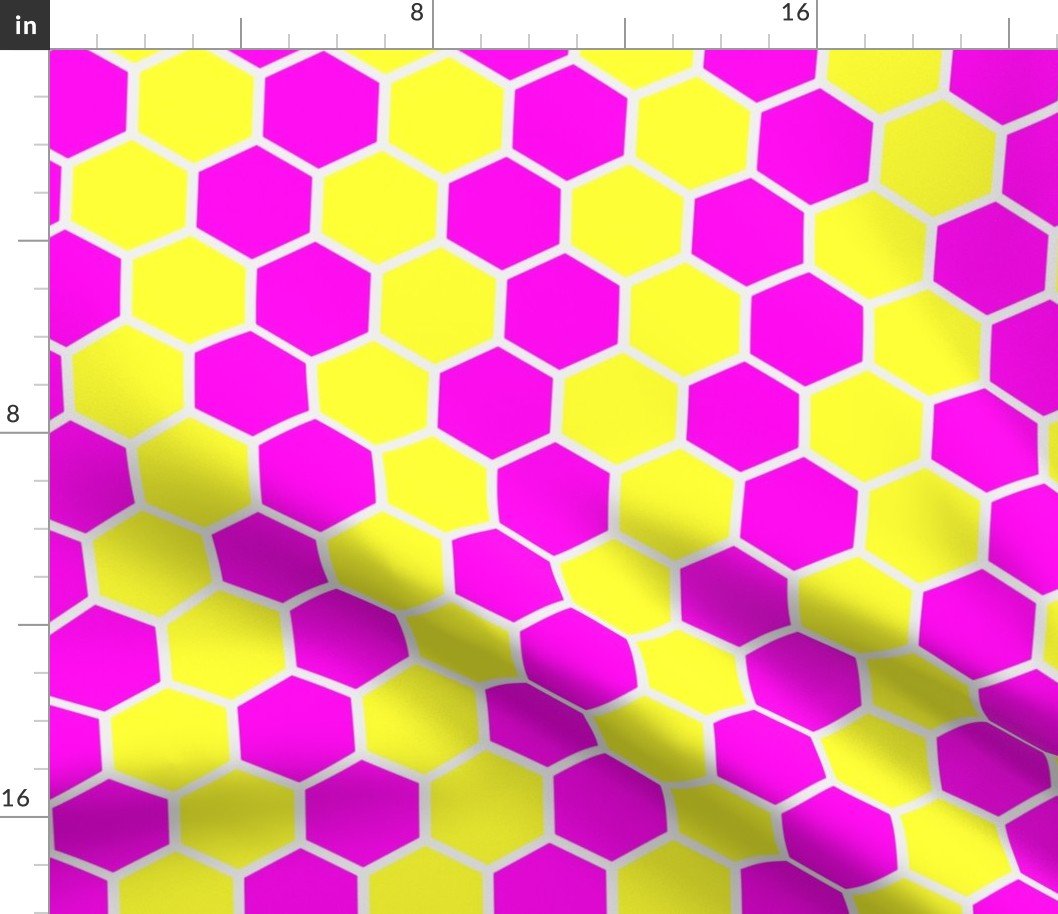Click the 16 label on the left ruler
Screen dimensions: 1058x914
click(x=16, y=798)
